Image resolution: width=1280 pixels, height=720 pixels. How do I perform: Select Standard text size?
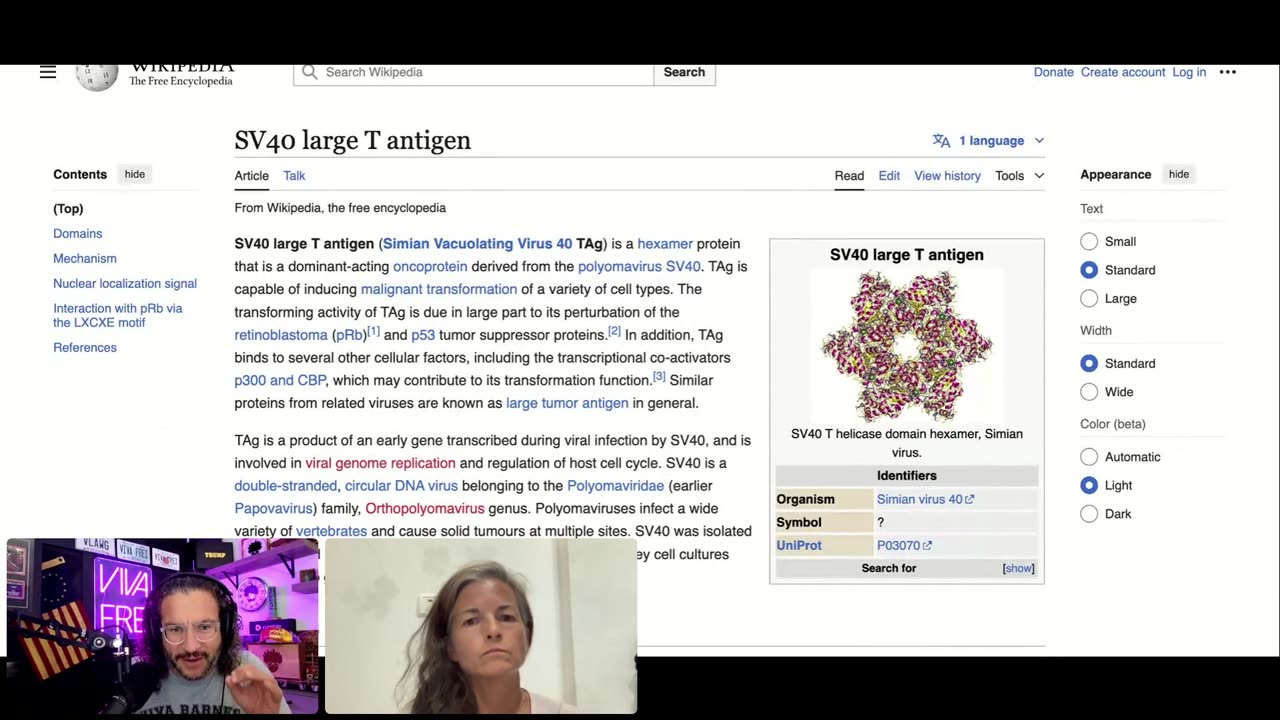pyautogui.click(x=1089, y=270)
